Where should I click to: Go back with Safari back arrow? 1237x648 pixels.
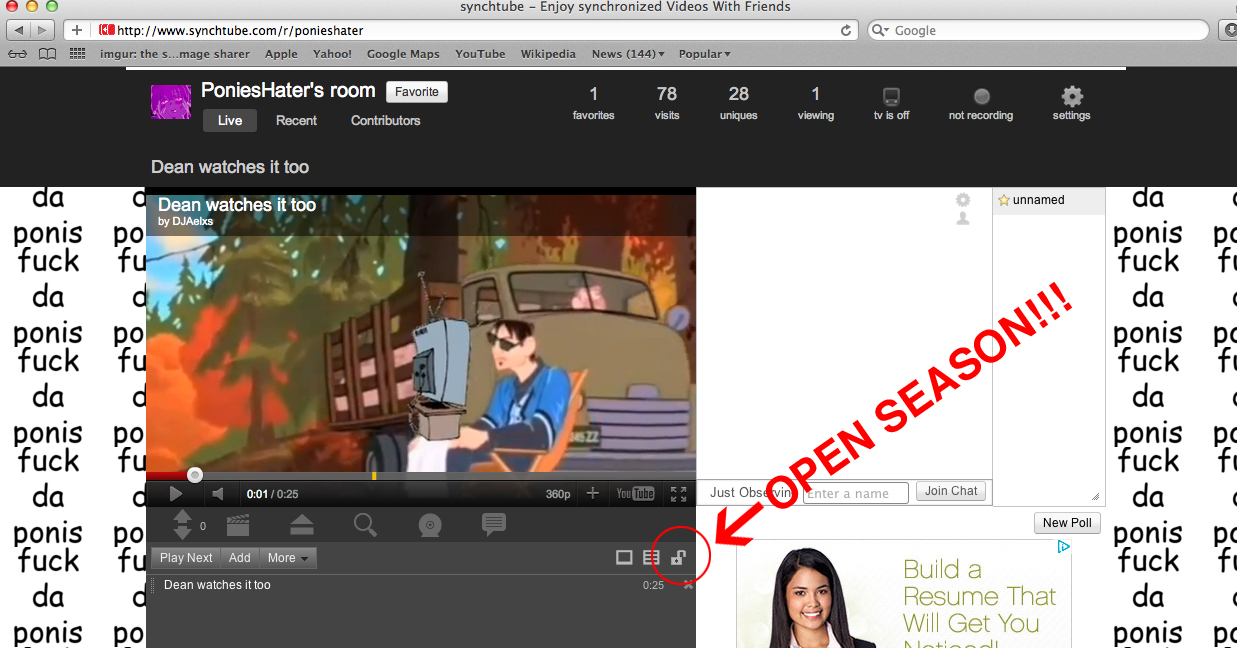pos(20,30)
